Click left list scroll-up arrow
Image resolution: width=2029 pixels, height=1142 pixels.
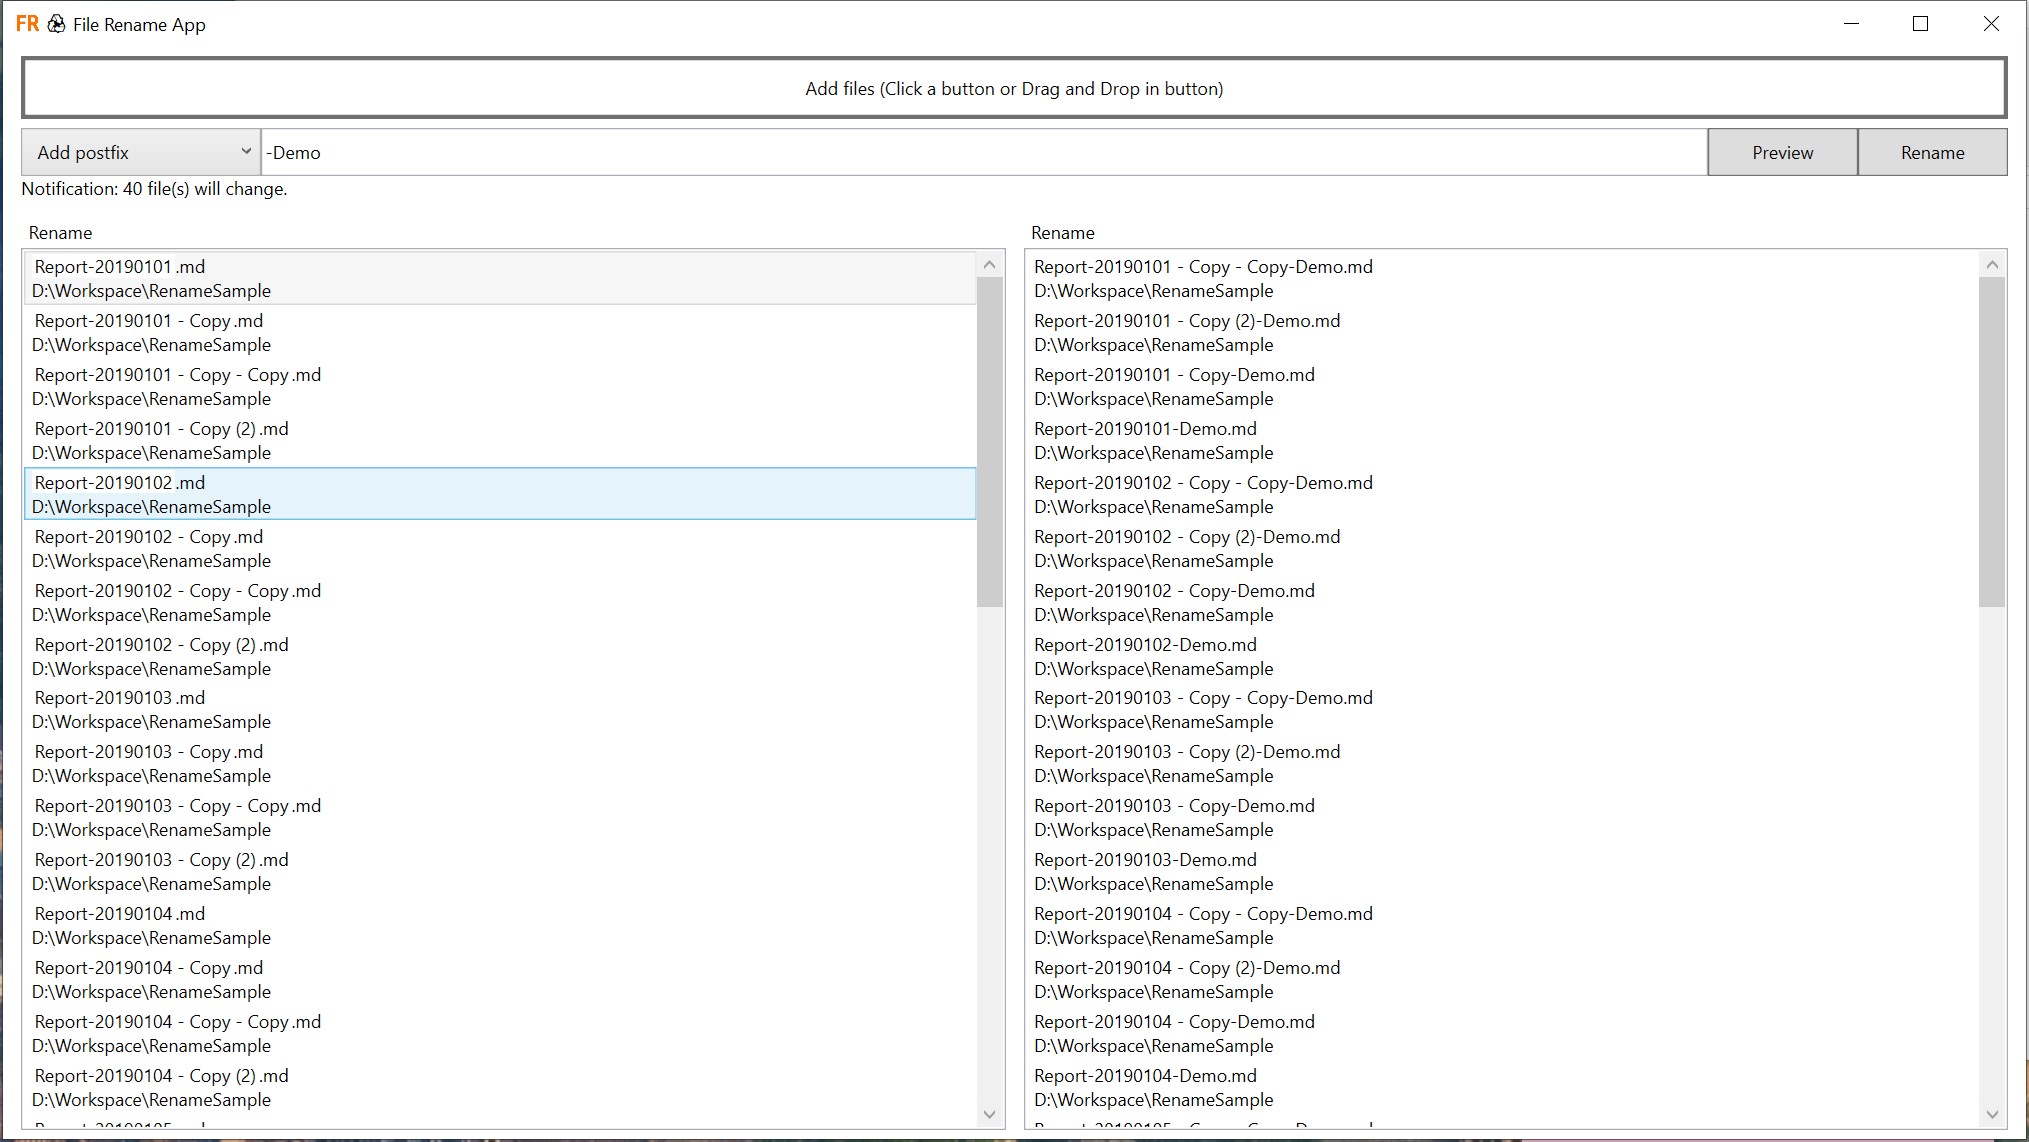click(x=989, y=265)
